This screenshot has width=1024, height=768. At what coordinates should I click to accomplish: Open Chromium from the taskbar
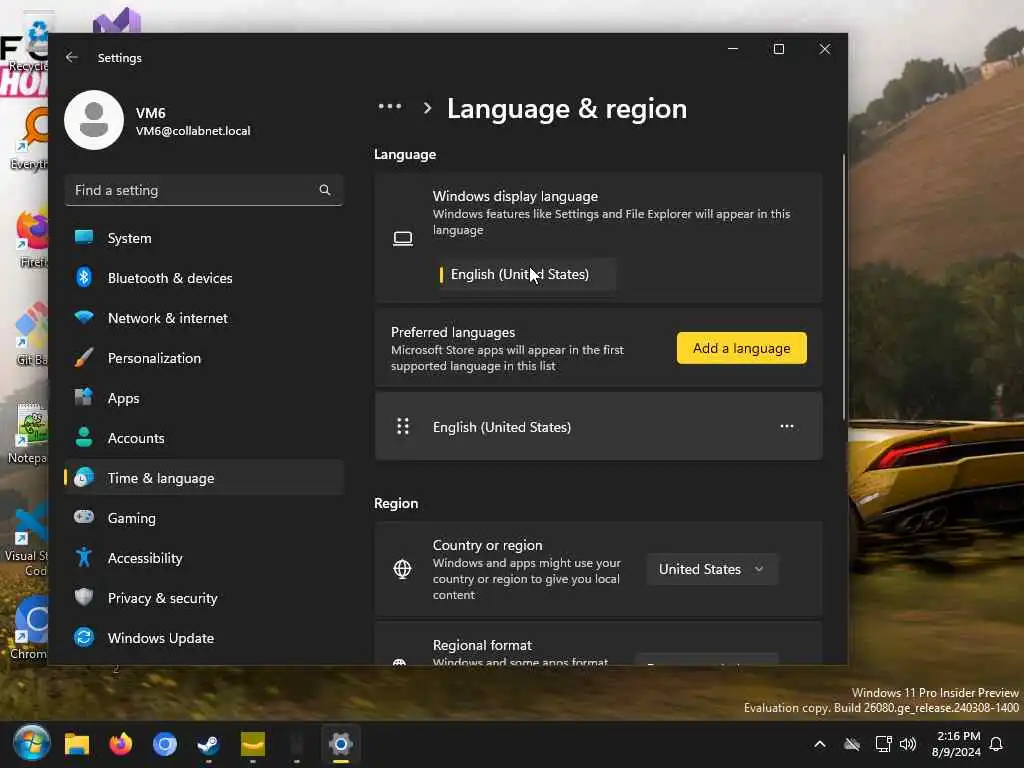click(x=165, y=744)
